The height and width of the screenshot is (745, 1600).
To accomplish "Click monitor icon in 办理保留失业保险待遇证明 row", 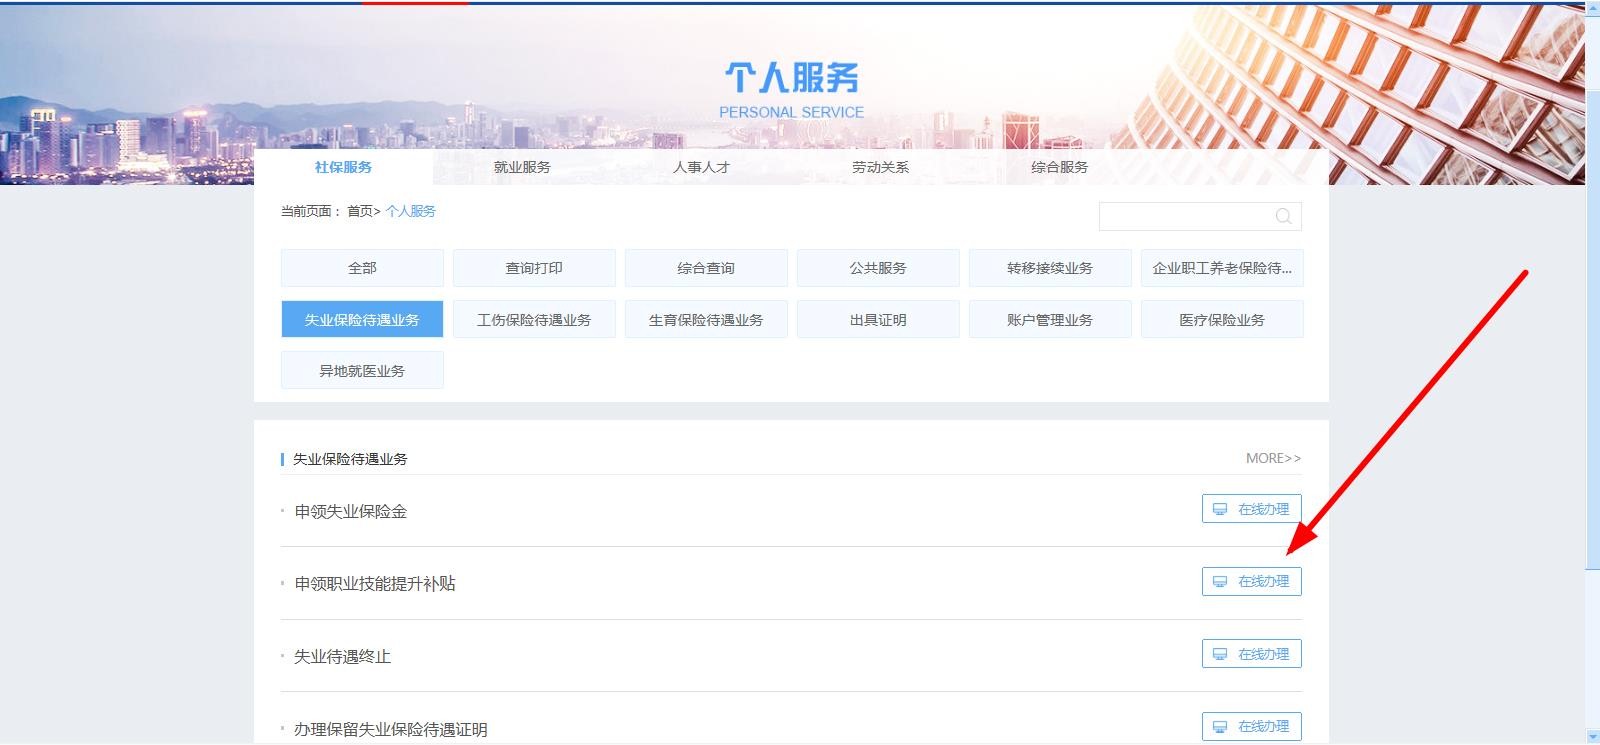I will [x=1220, y=726].
